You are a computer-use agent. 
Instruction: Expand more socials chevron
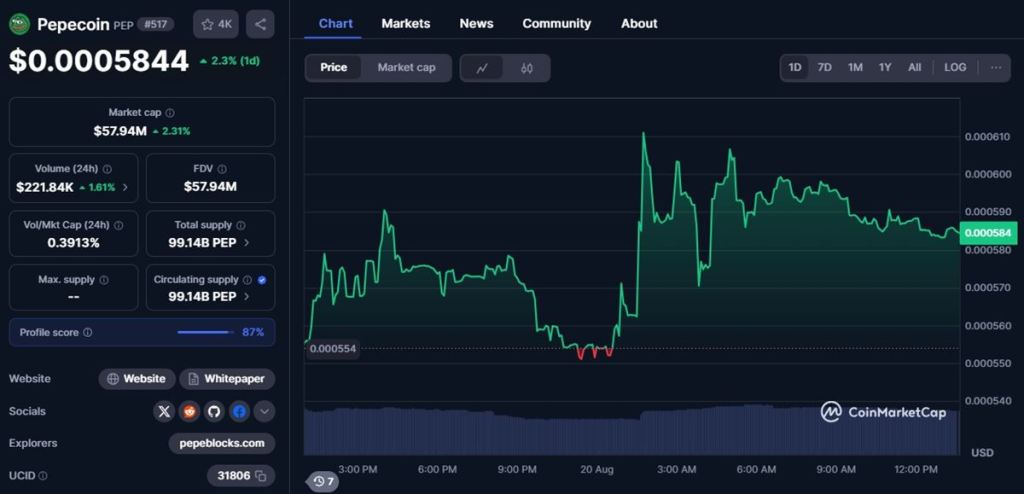pos(264,411)
